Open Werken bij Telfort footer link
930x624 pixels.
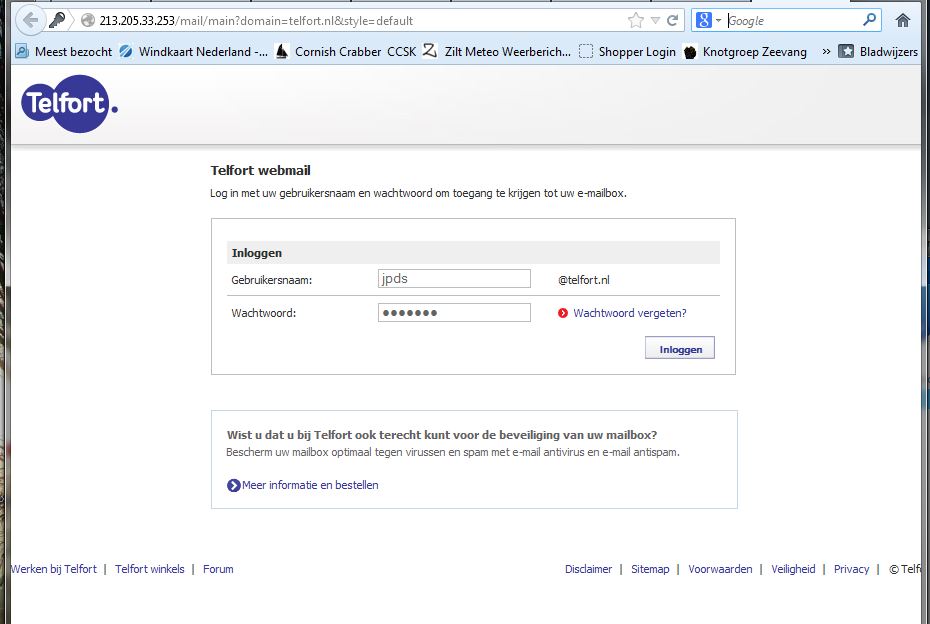click(x=53, y=569)
